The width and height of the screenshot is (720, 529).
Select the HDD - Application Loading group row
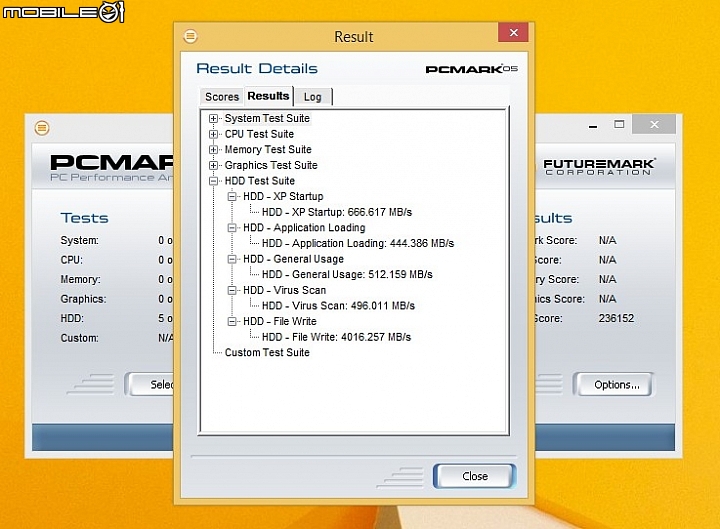point(304,228)
